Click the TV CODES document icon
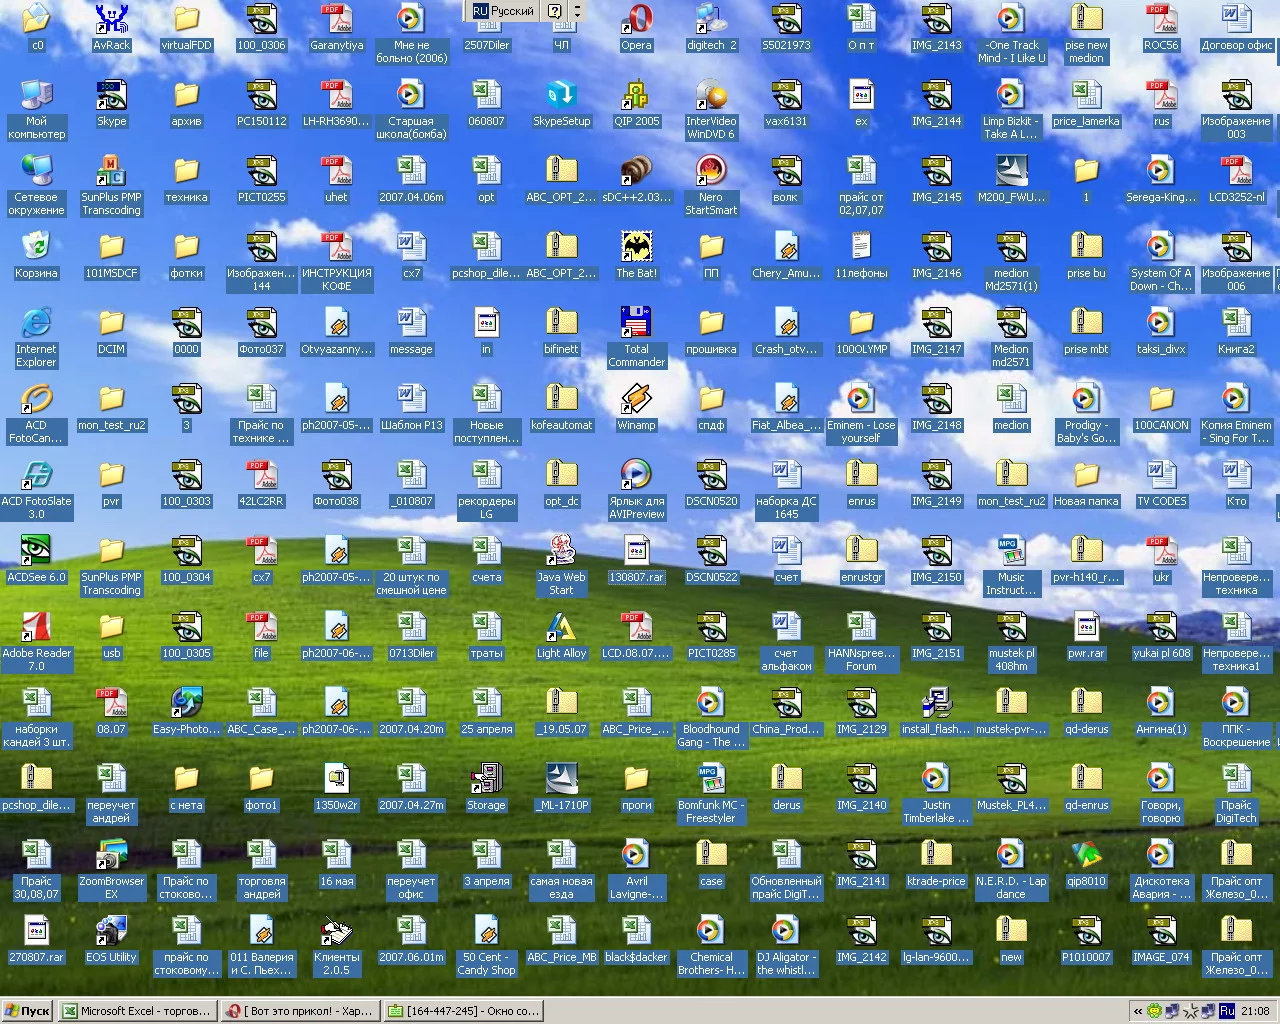 [x=1161, y=482]
